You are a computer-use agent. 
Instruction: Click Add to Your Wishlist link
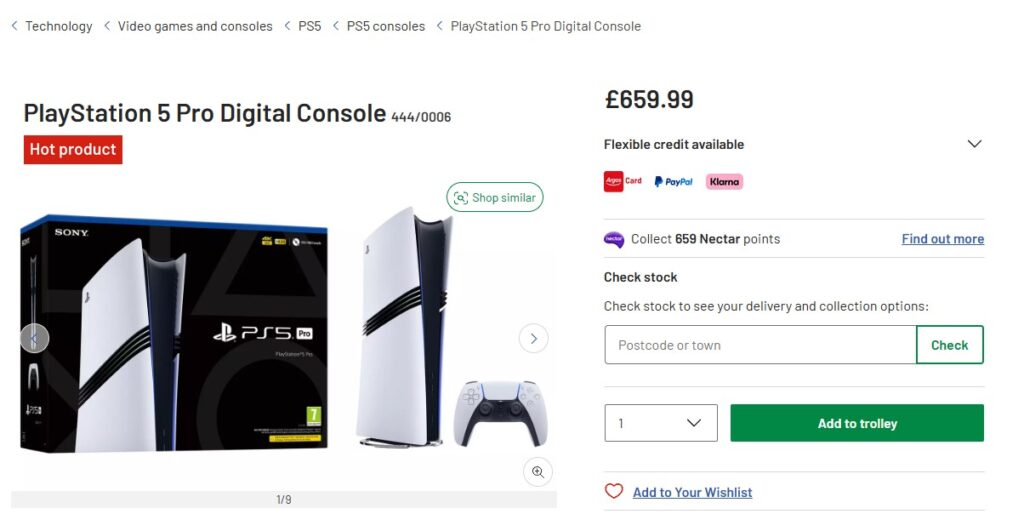pyautogui.click(x=692, y=492)
